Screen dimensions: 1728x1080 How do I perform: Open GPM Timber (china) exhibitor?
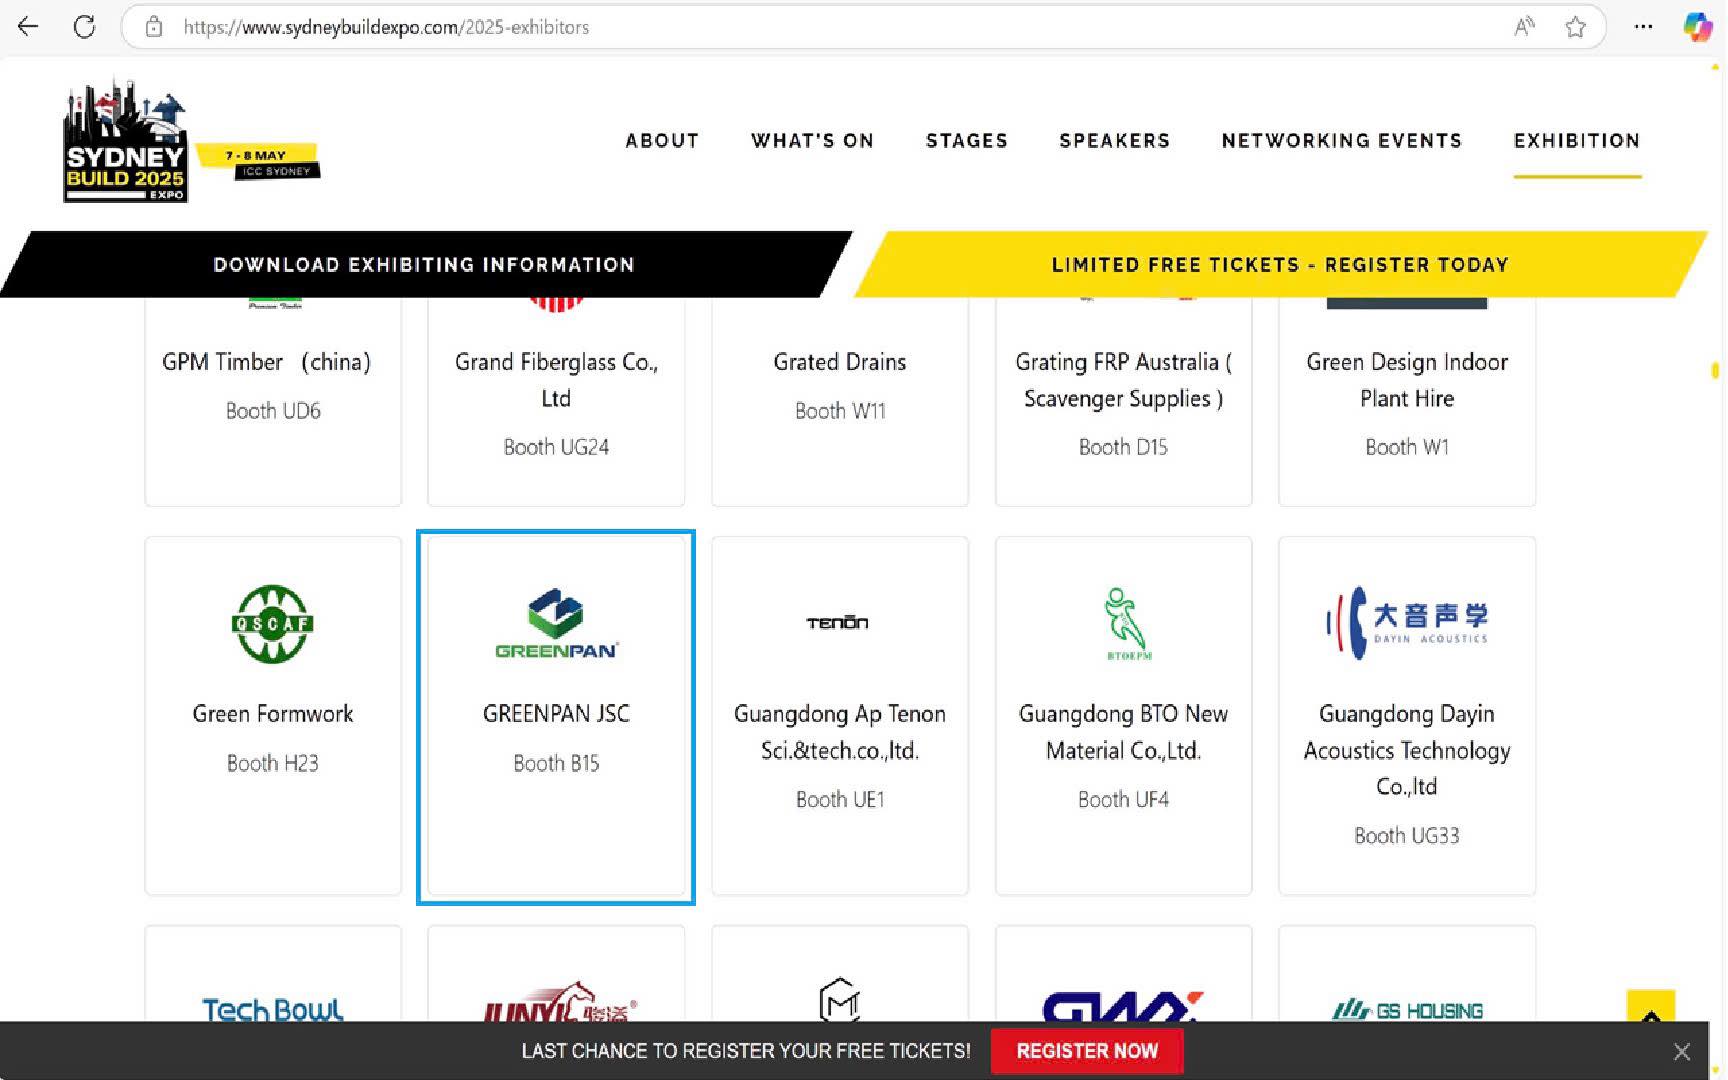[267, 362]
